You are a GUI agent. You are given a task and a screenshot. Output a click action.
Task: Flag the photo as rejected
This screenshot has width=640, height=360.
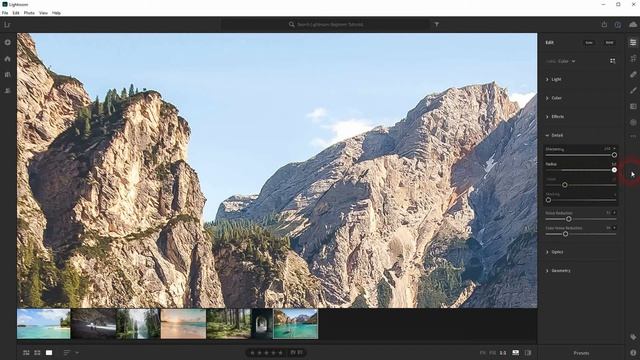[x=300, y=353]
